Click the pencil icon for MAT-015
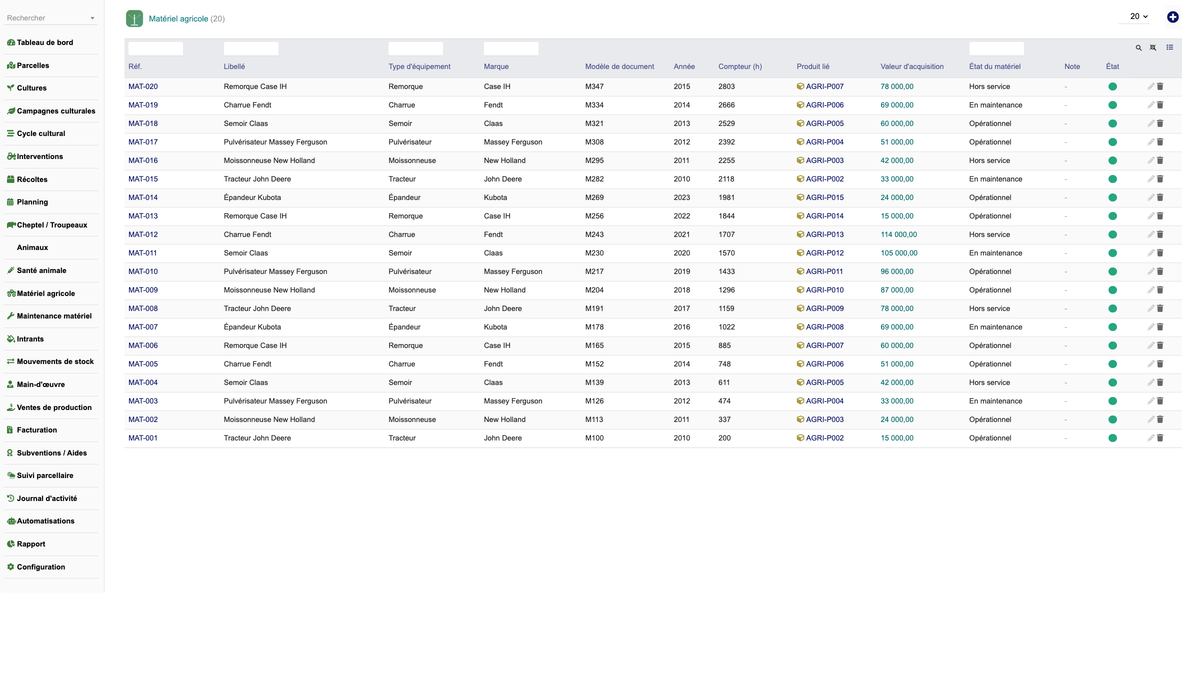Screen dimensions: 1200x675 pos(1151,179)
